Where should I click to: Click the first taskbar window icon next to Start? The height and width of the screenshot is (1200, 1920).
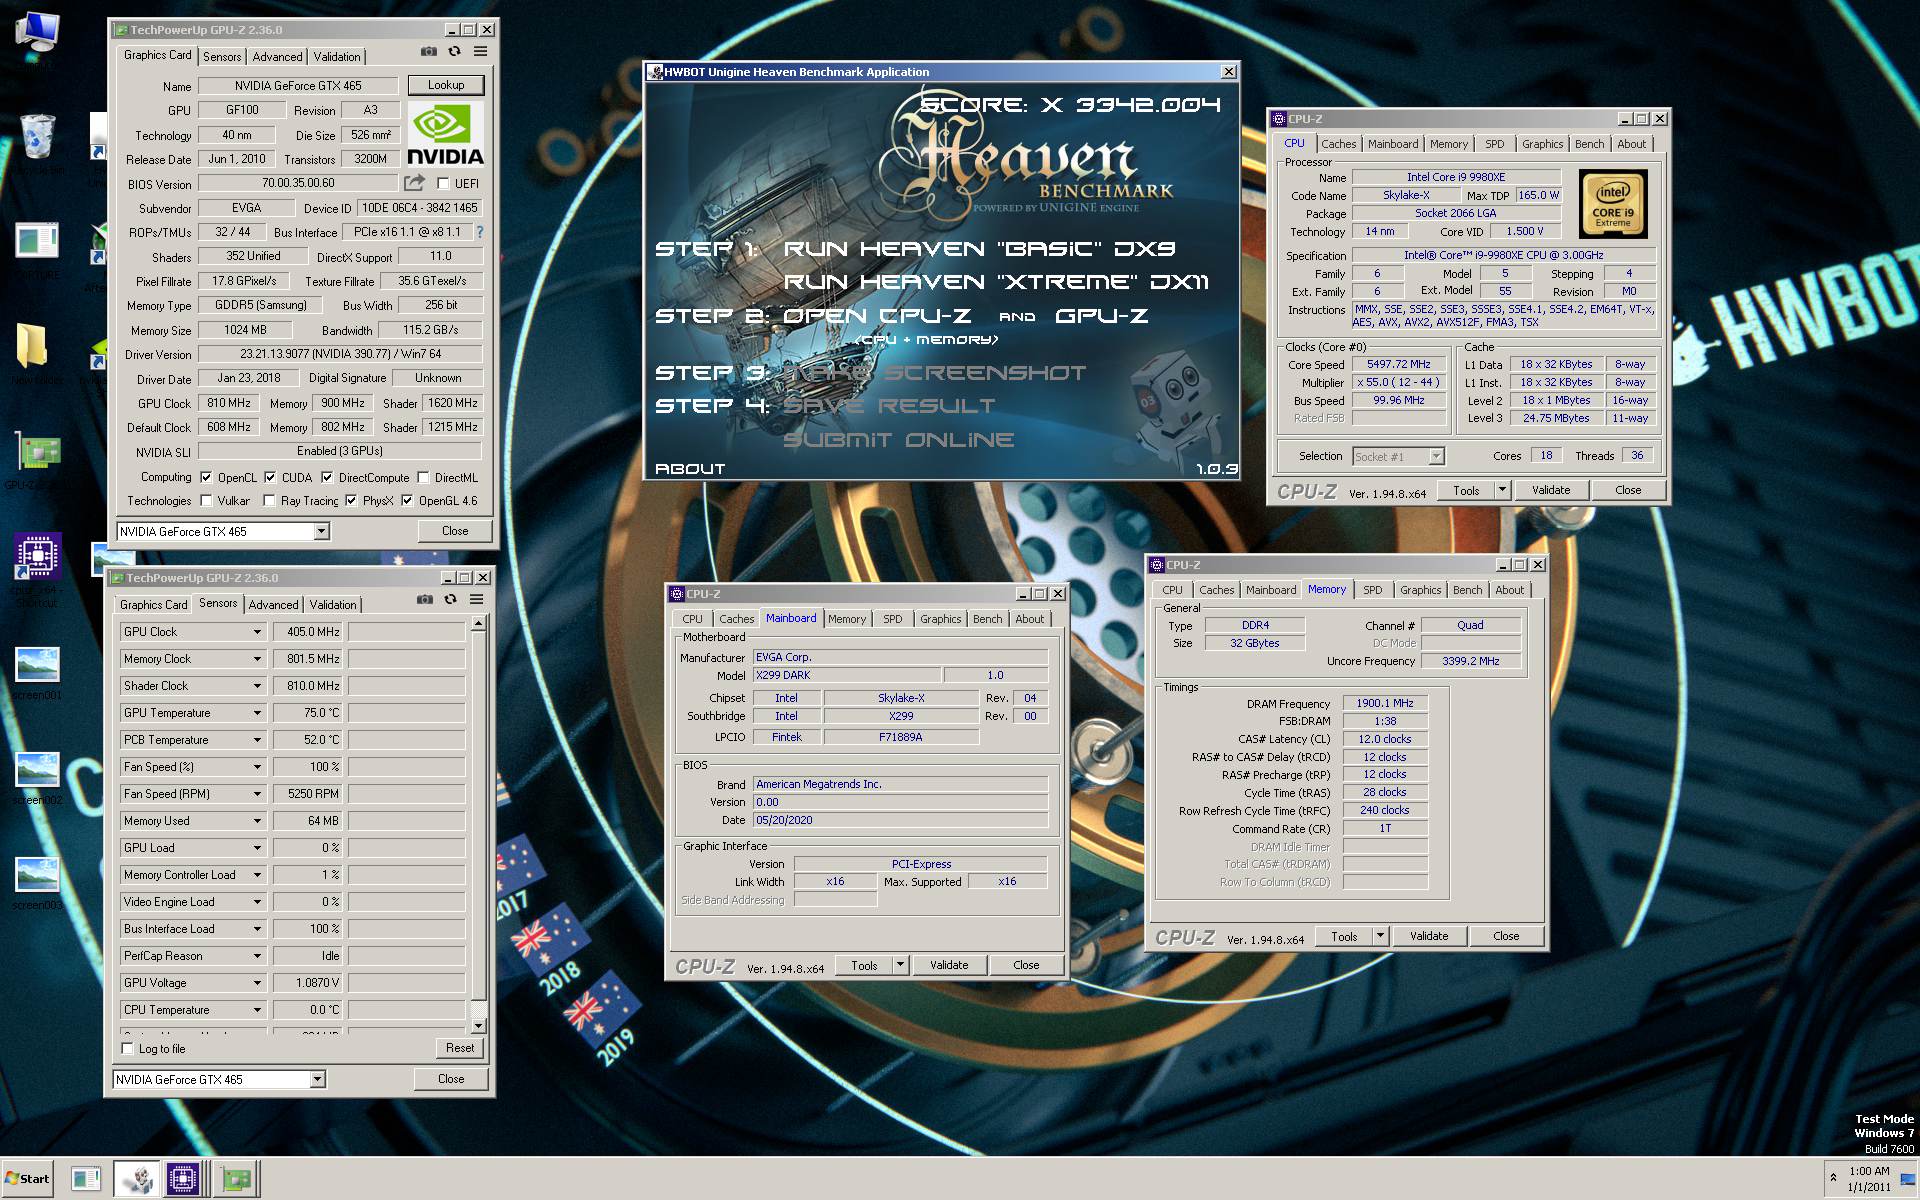[x=86, y=1179]
